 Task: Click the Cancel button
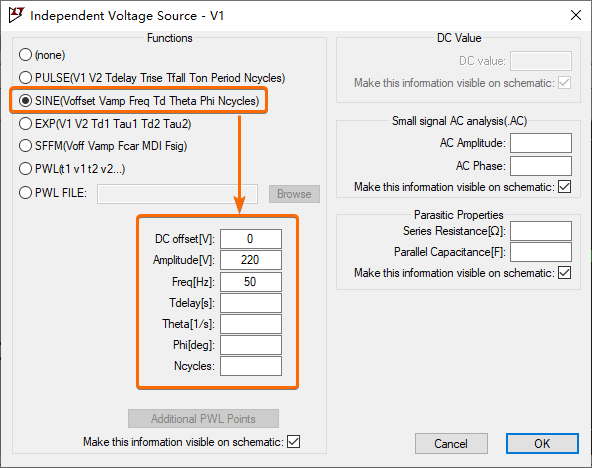click(x=451, y=443)
